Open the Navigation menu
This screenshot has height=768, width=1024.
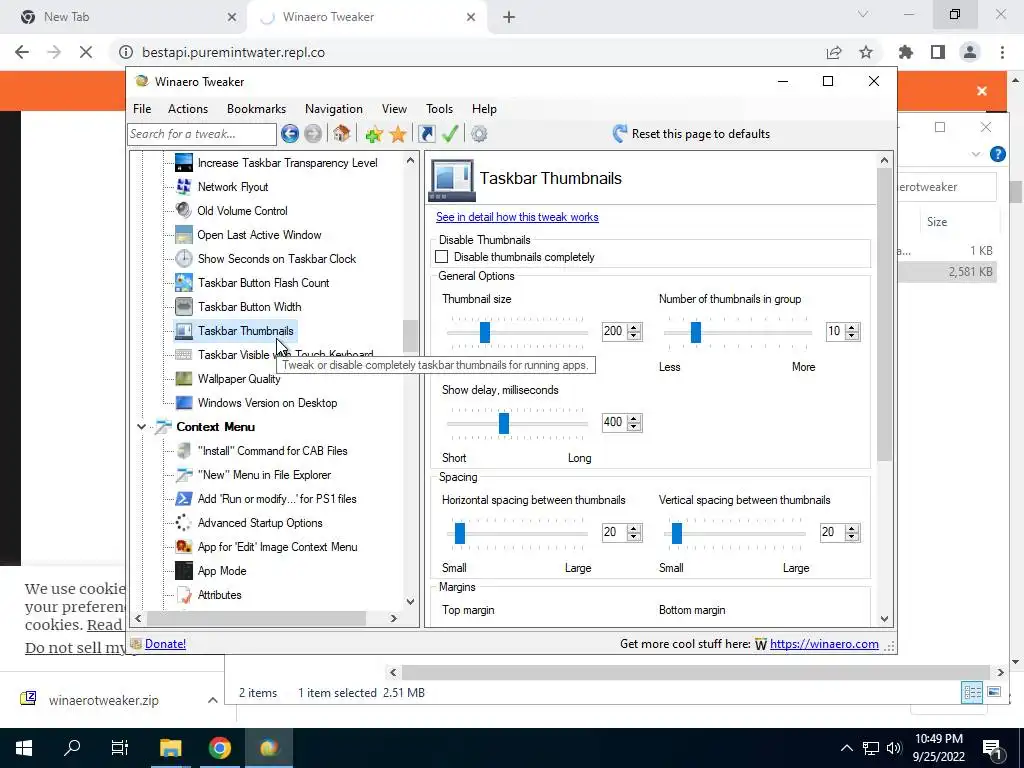[x=334, y=109]
